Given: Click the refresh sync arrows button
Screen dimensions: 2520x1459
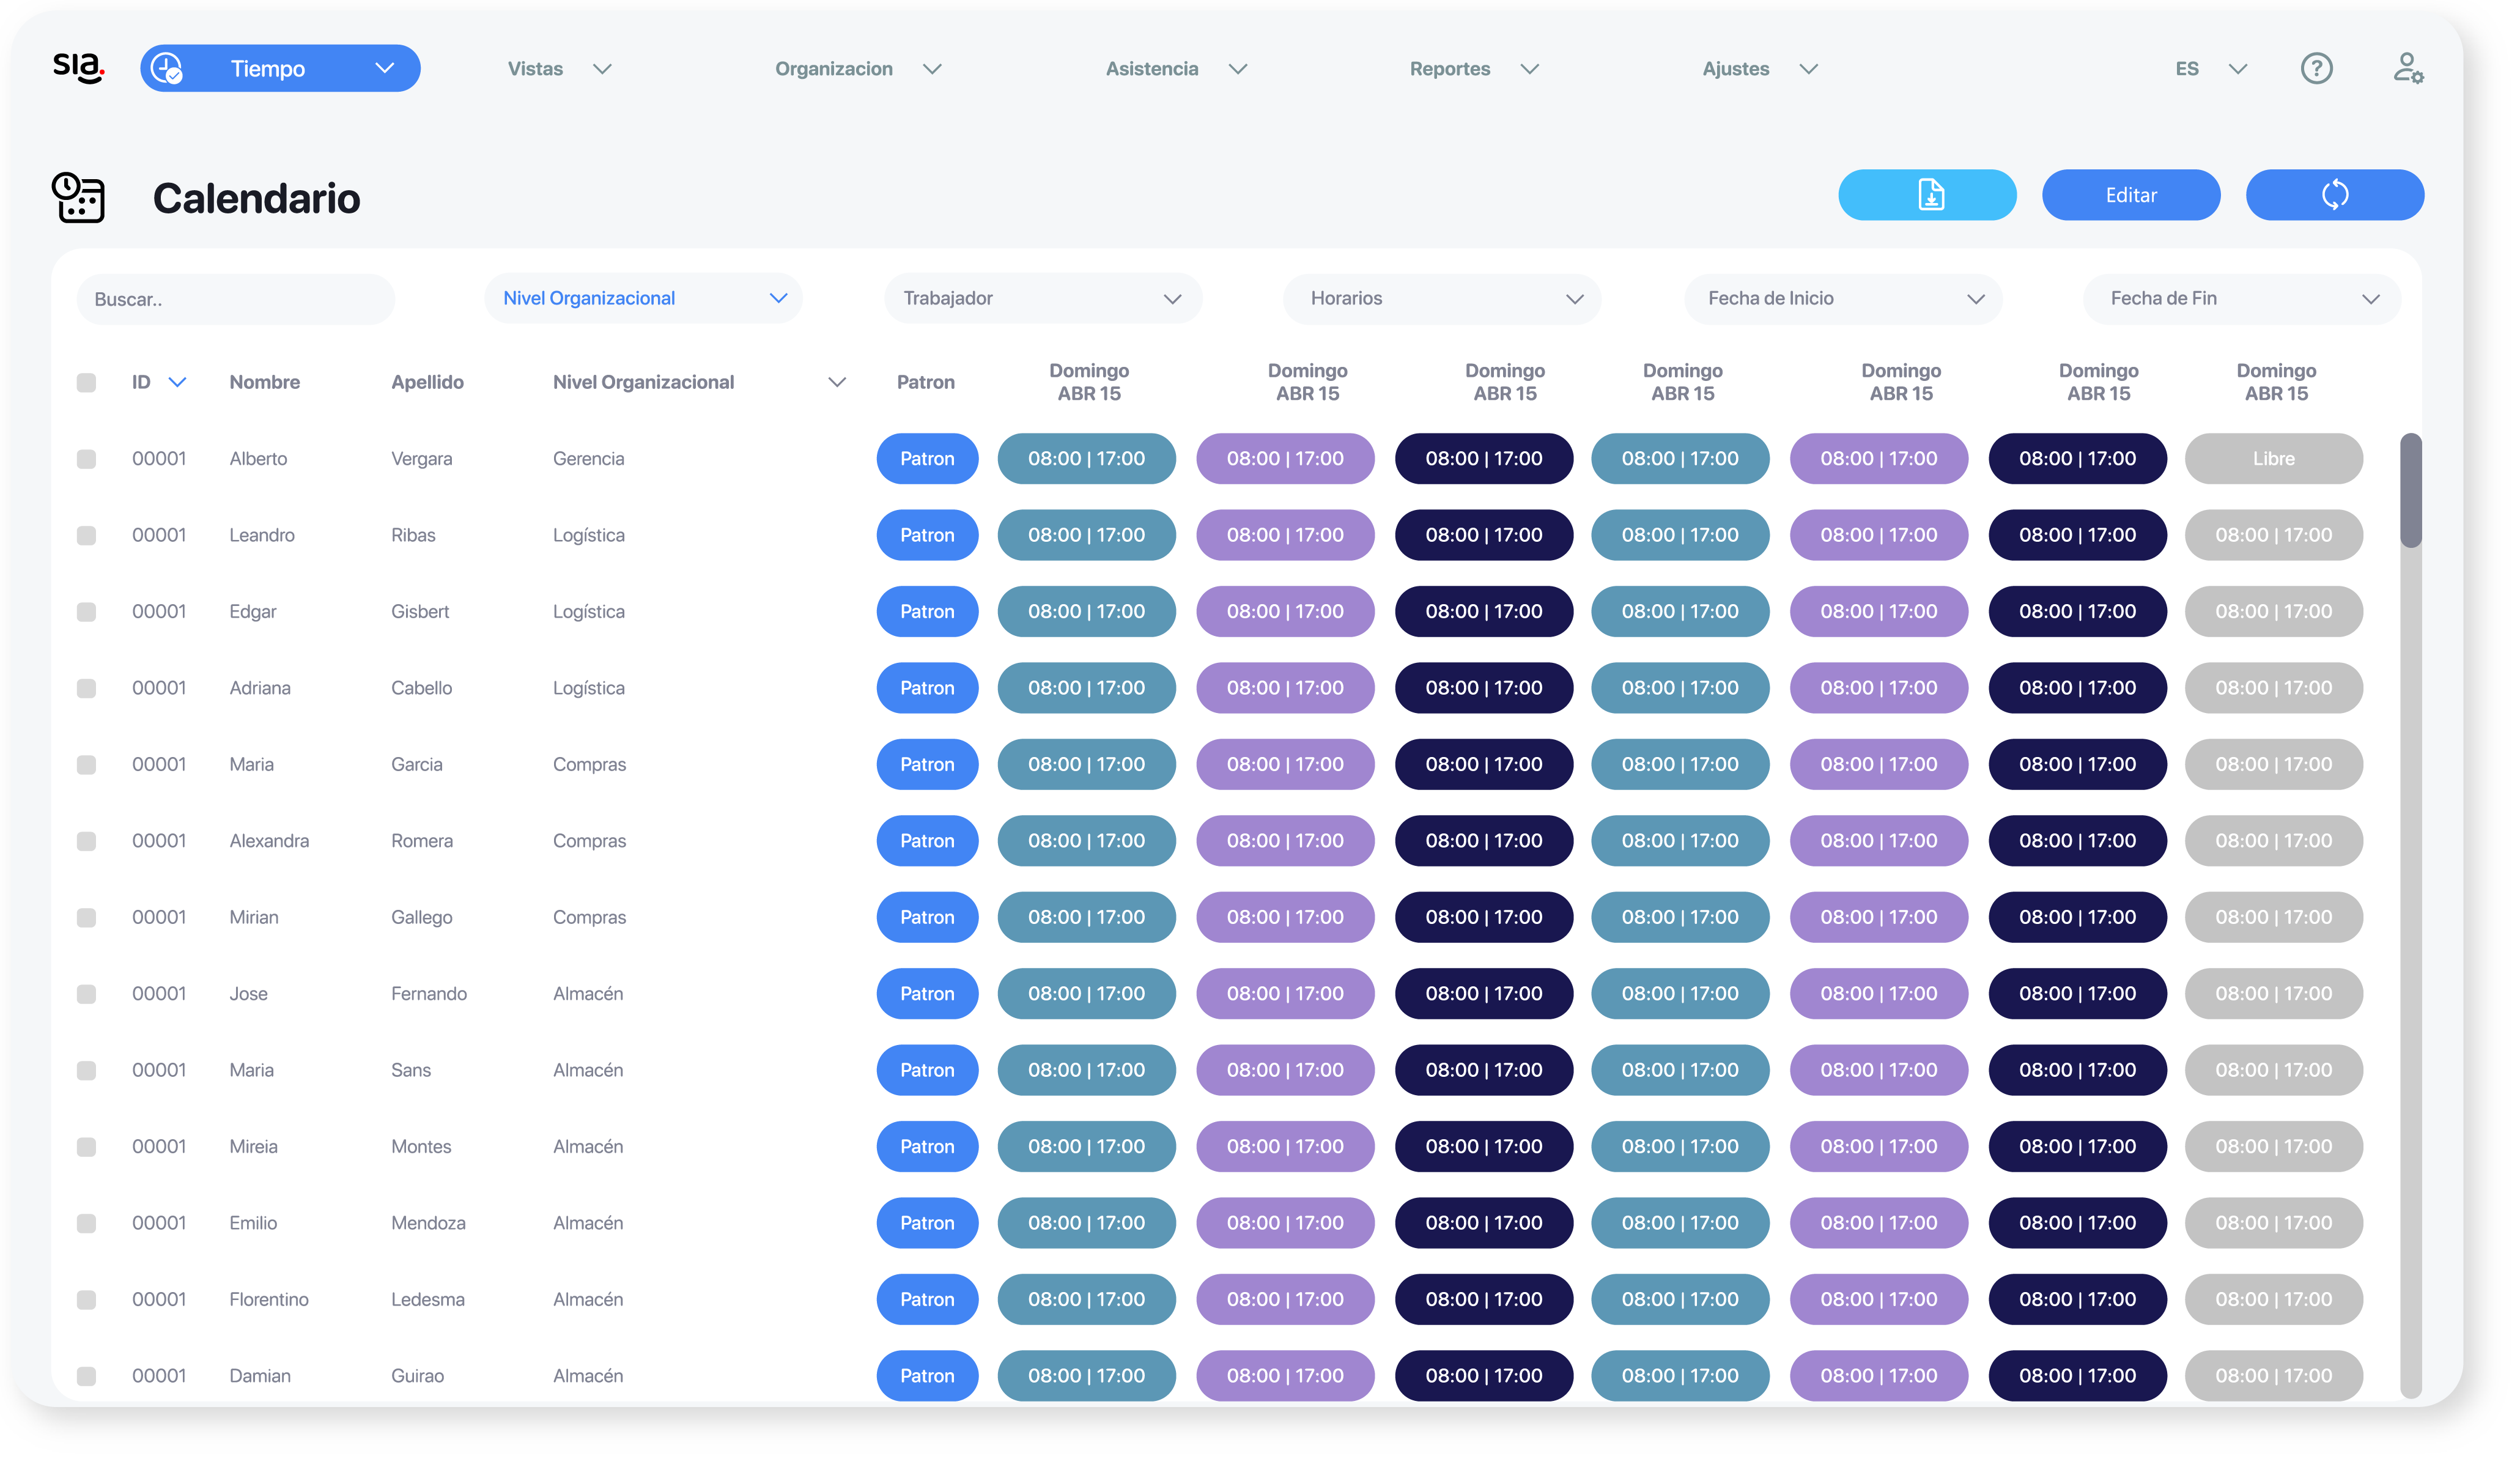Looking at the screenshot, I should point(2334,195).
